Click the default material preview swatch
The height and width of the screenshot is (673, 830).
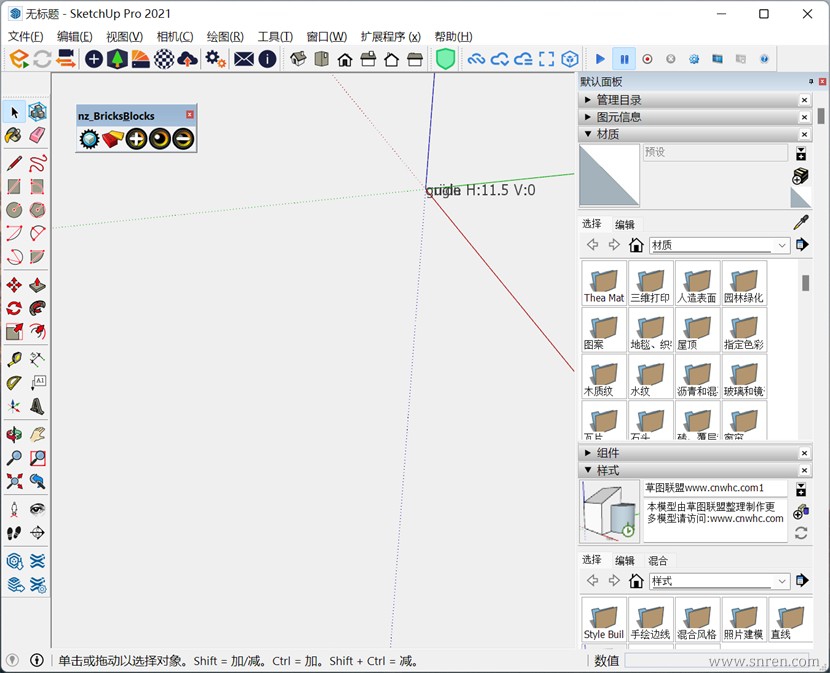(609, 175)
